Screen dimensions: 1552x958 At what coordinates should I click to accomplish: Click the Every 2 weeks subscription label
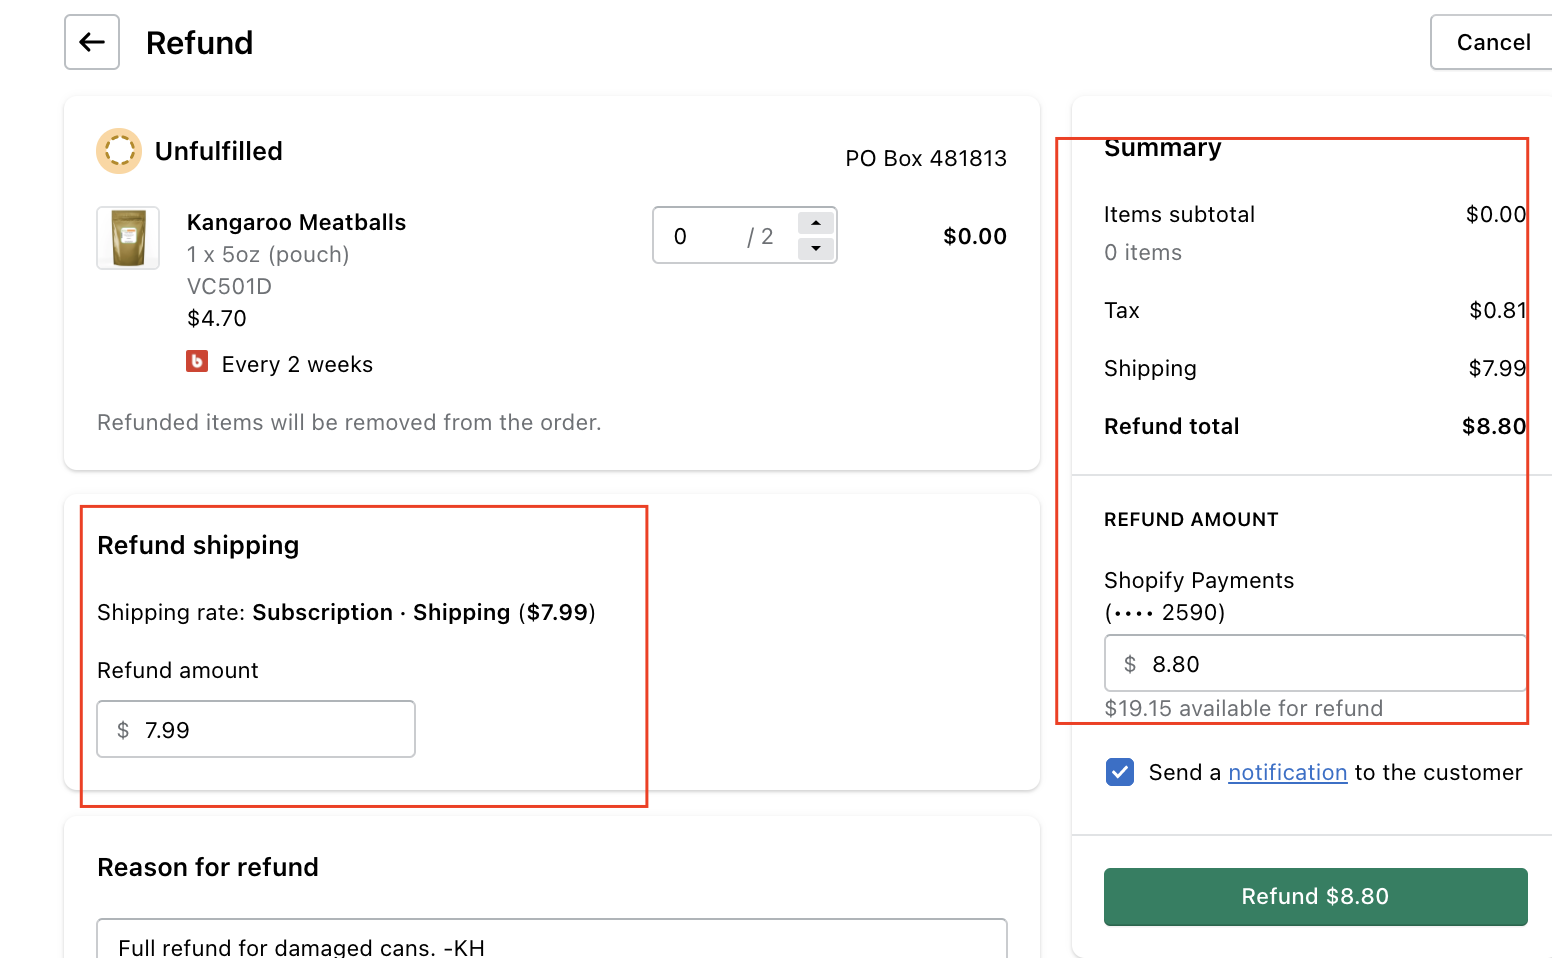[x=297, y=364]
